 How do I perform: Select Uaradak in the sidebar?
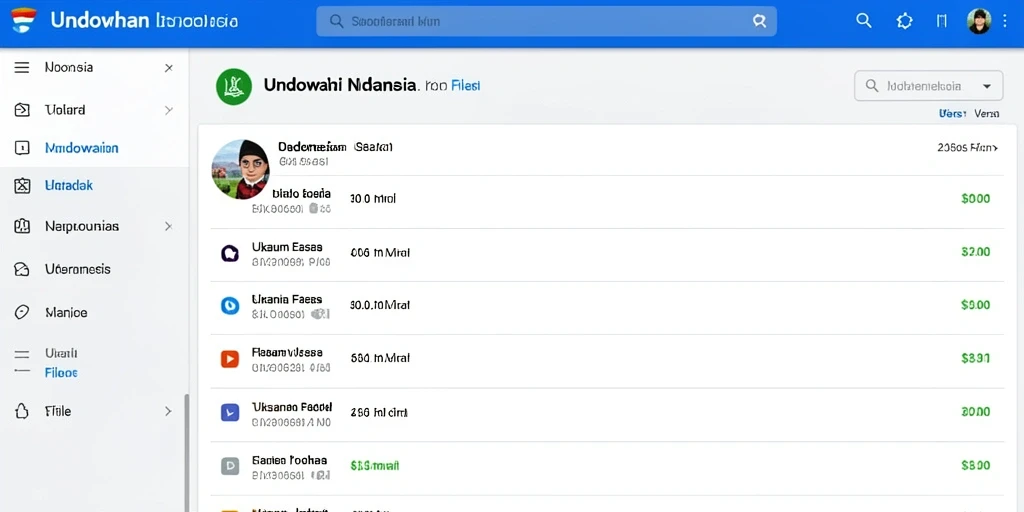pyautogui.click(x=69, y=185)
